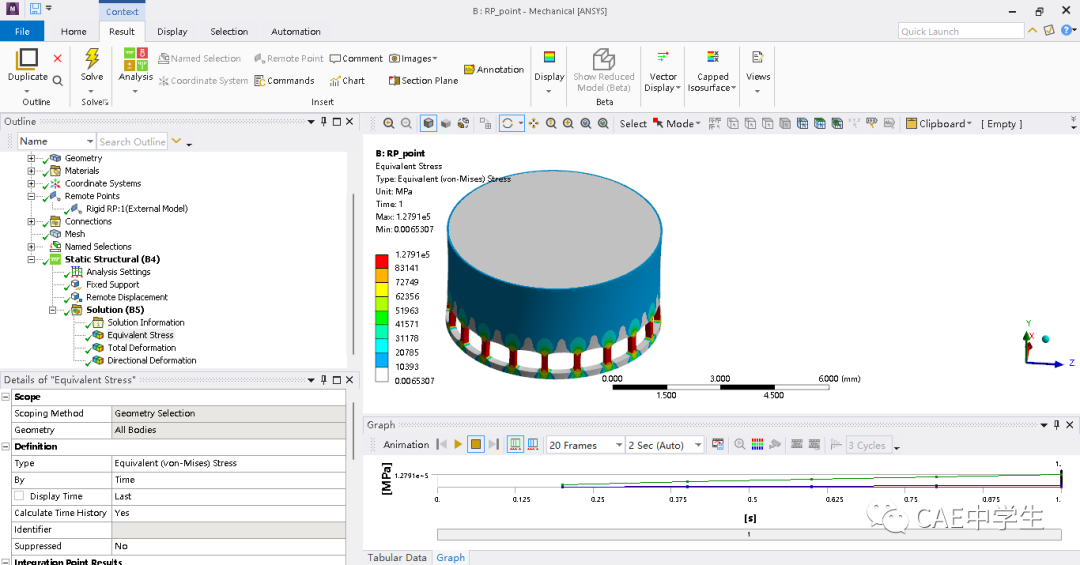This screenshot has height=565, width=1080.
Task: Click the Solve lightning bolt icon
Action: tap(92, 58)
